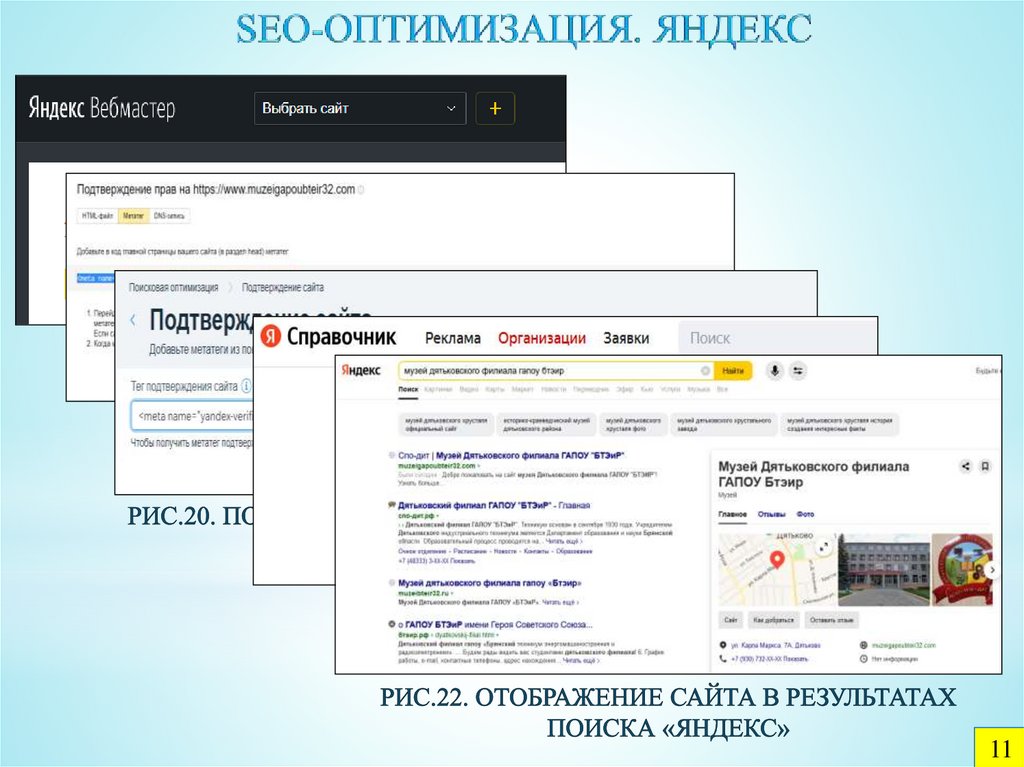Click the clock icon beside Нет информации
This screenshot has width=1024, height=767.
863,659
